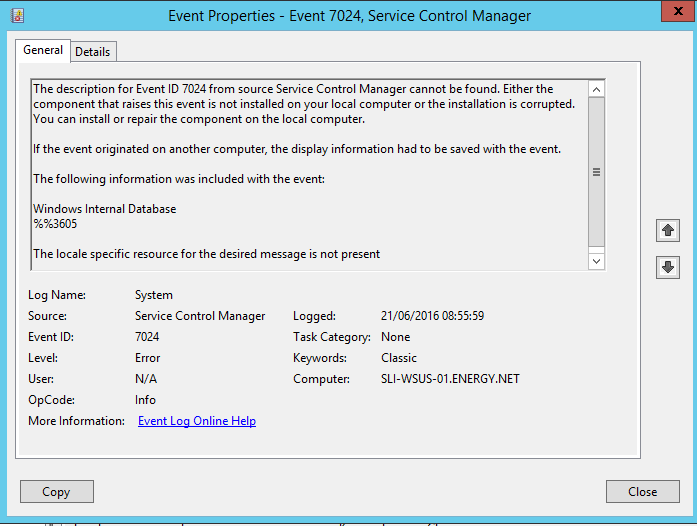
Task: Click 'If the event originated on another computer' line
Action: tap(297, 149)
